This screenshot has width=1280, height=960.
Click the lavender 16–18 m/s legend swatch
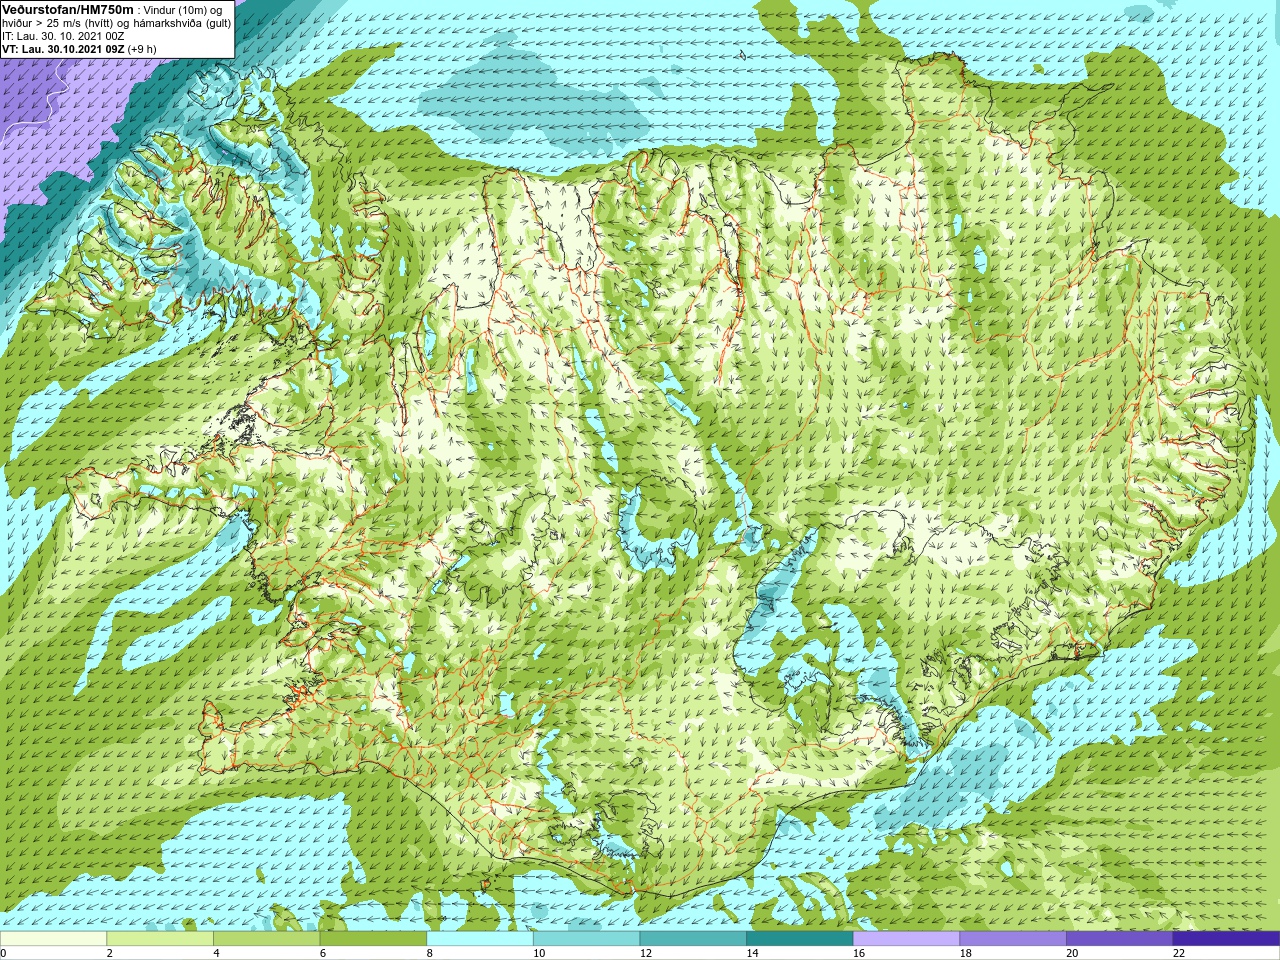pos(906,939)
